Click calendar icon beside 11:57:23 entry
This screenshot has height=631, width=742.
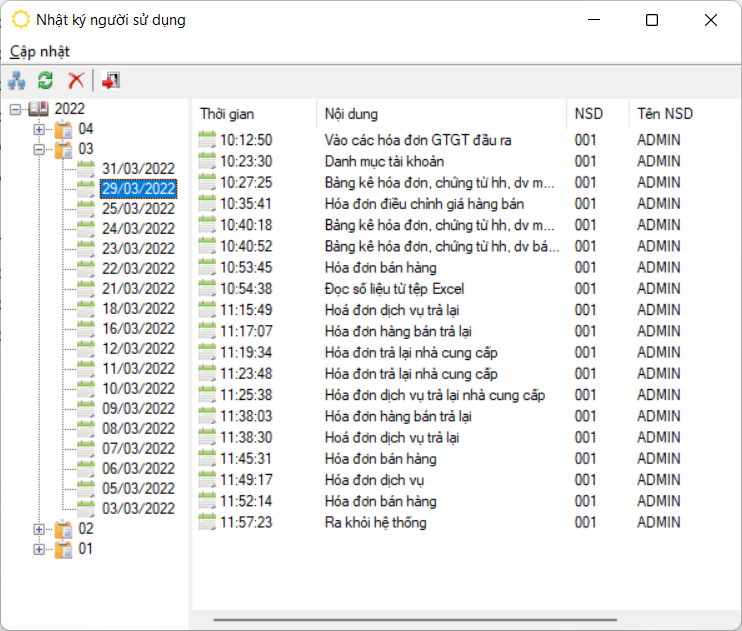[x=208, y=522]
